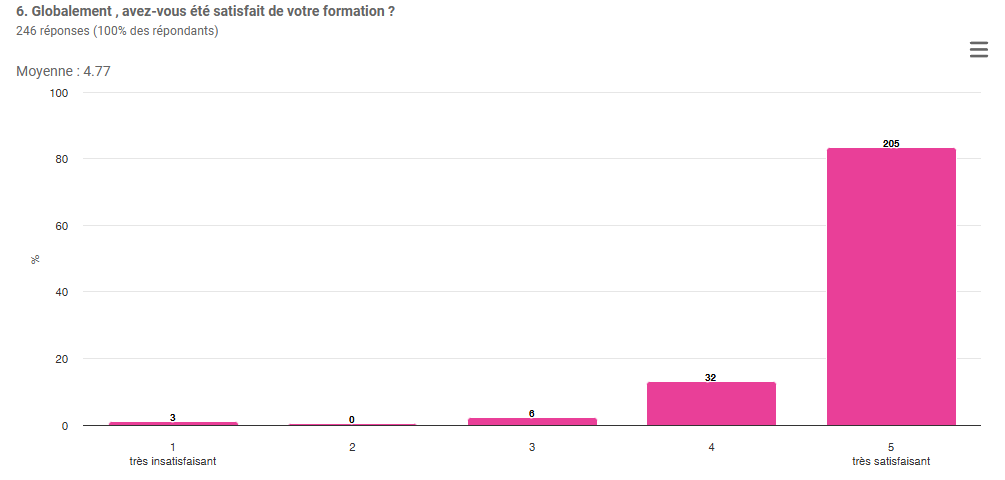
Task: Click the 'Moyenne : 4.77' text
Action: (x=63, y=71)
